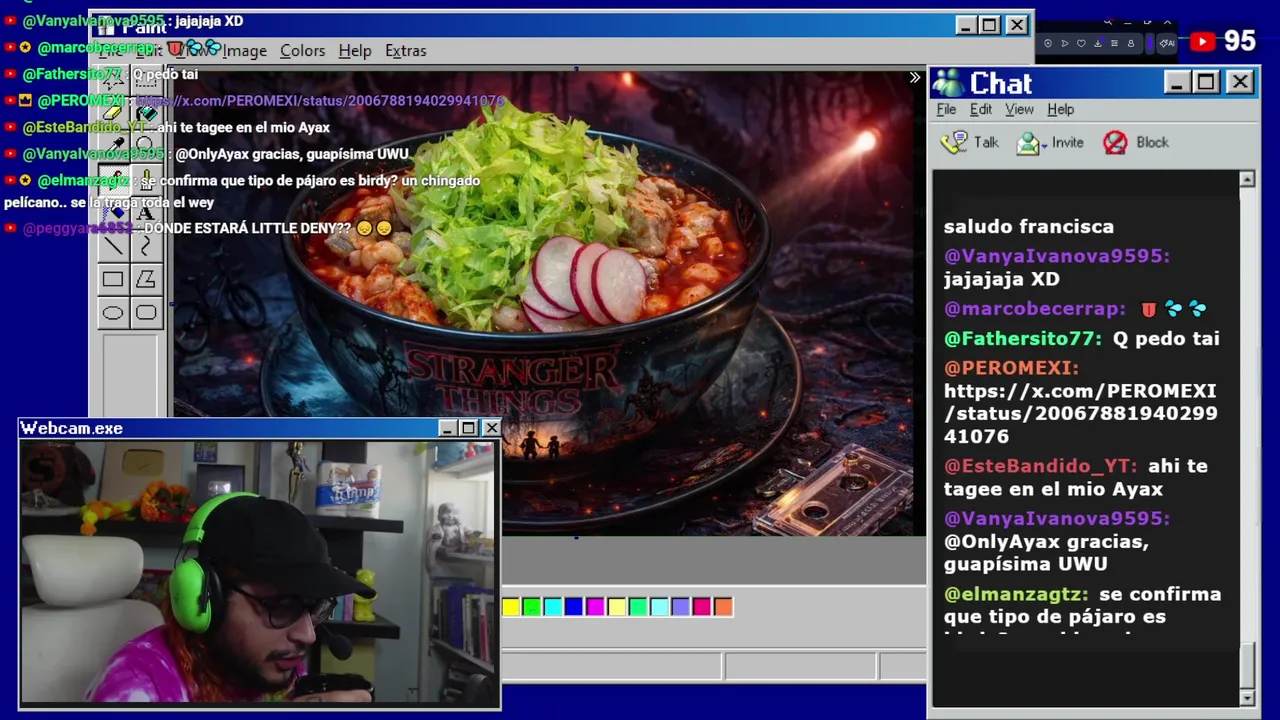
Task: Click the double chevron above the image
Action: pyautogui.click(x=914, y=77)
